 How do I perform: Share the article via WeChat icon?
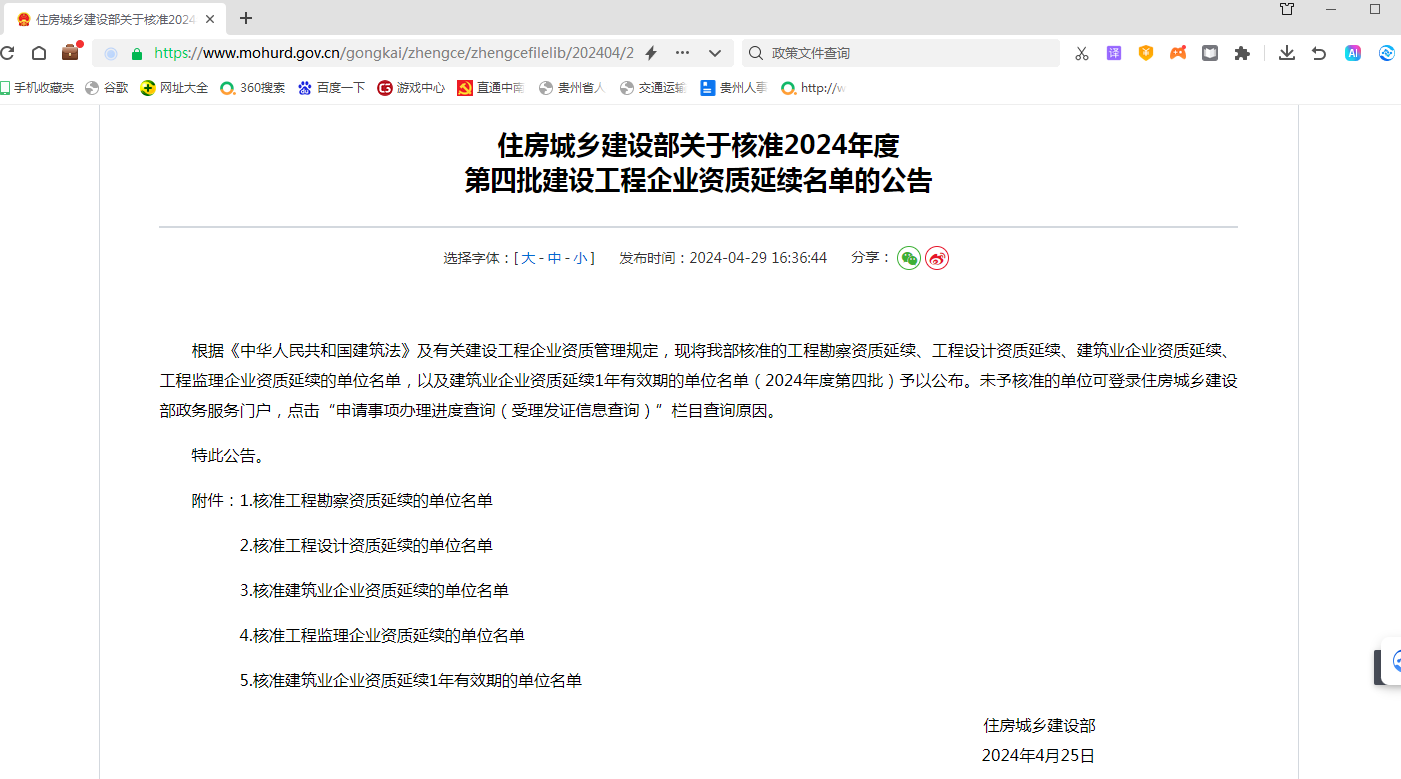[x=908, y=258]
